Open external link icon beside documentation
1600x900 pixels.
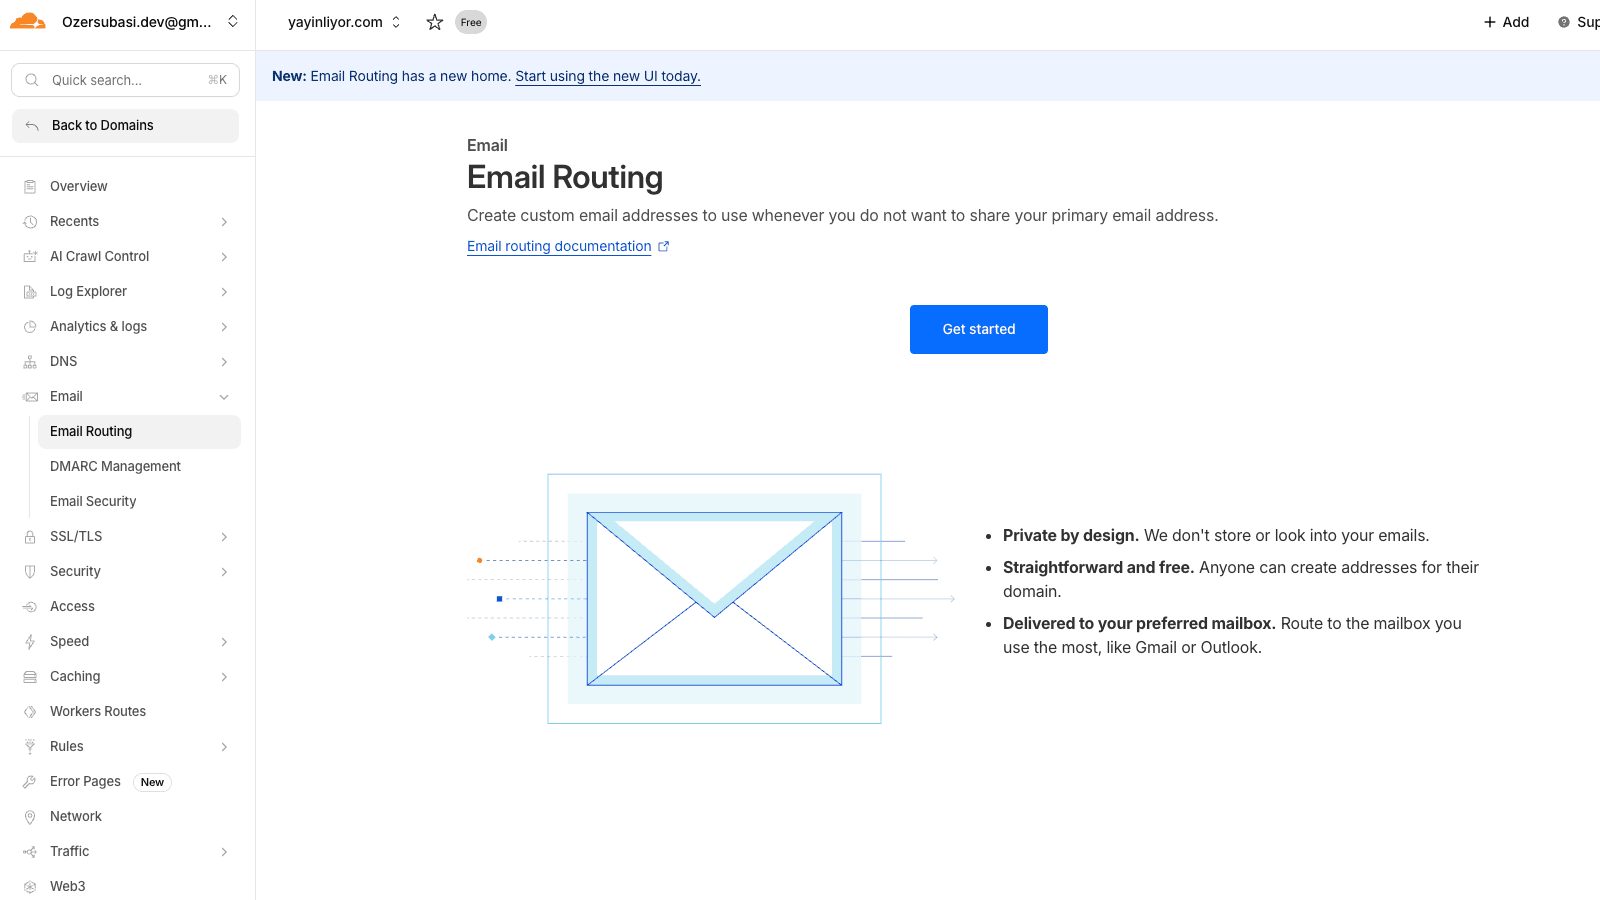pos(663,246)
